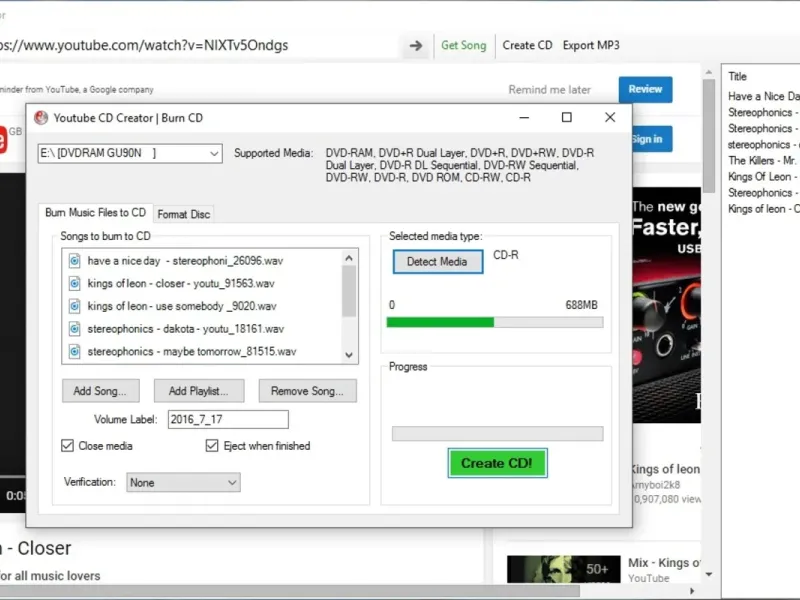Select Have a Nice Day in Title list
This screenshot has width=800, height=600.
pos(763,96)
